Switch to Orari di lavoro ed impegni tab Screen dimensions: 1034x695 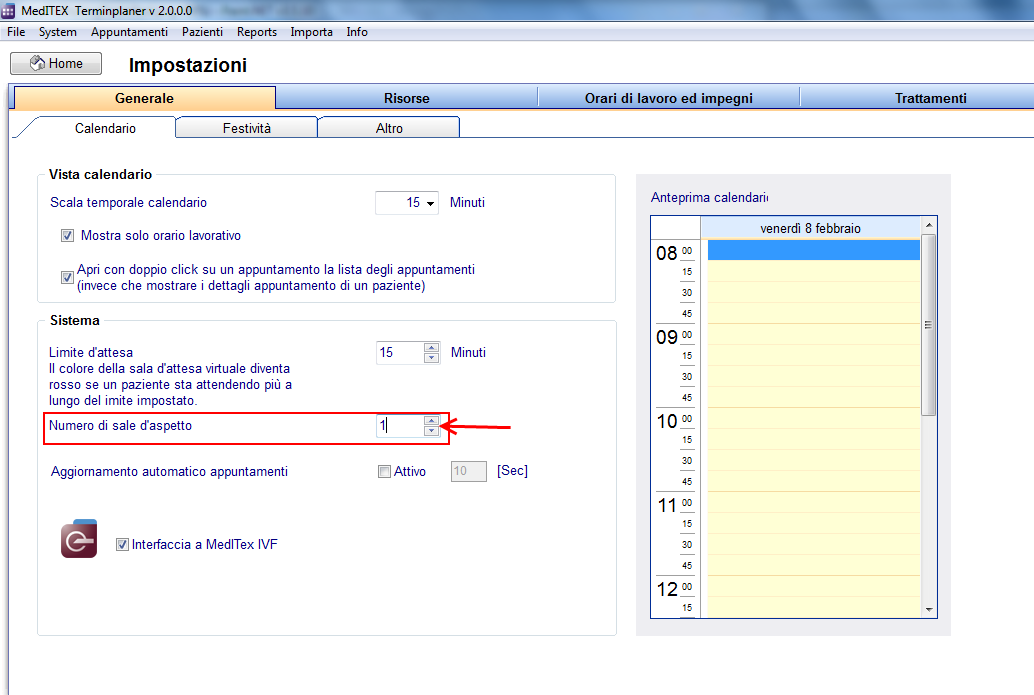click(x=669, y=98)
